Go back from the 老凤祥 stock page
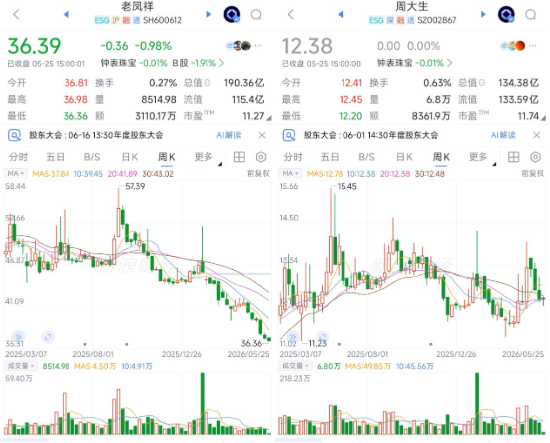This screenshot has height=443, width=550. point(16,14)
